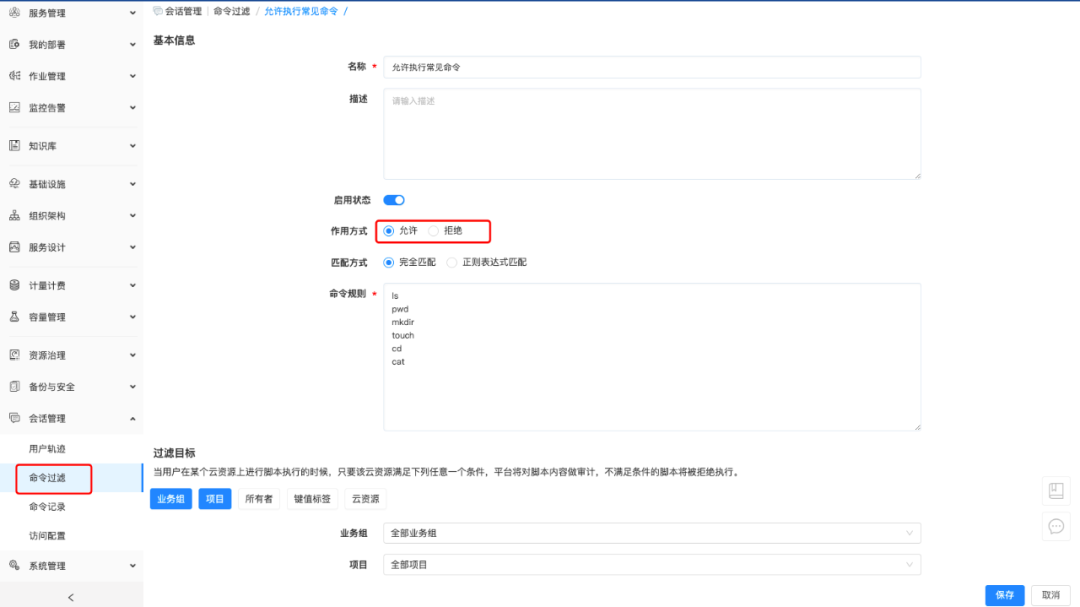The image size is (1080, 607).
Task: Click the 保存 button
Action: coord(1004,594)
